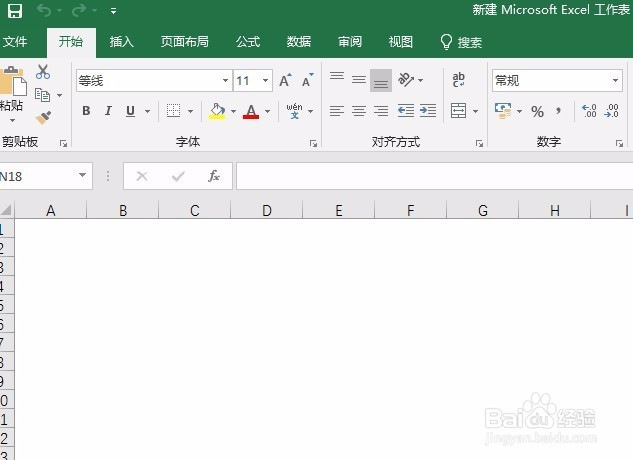Click the 搜索 lightbulb search box
Viewport: 633px width, 460px height.
(461, 42)
